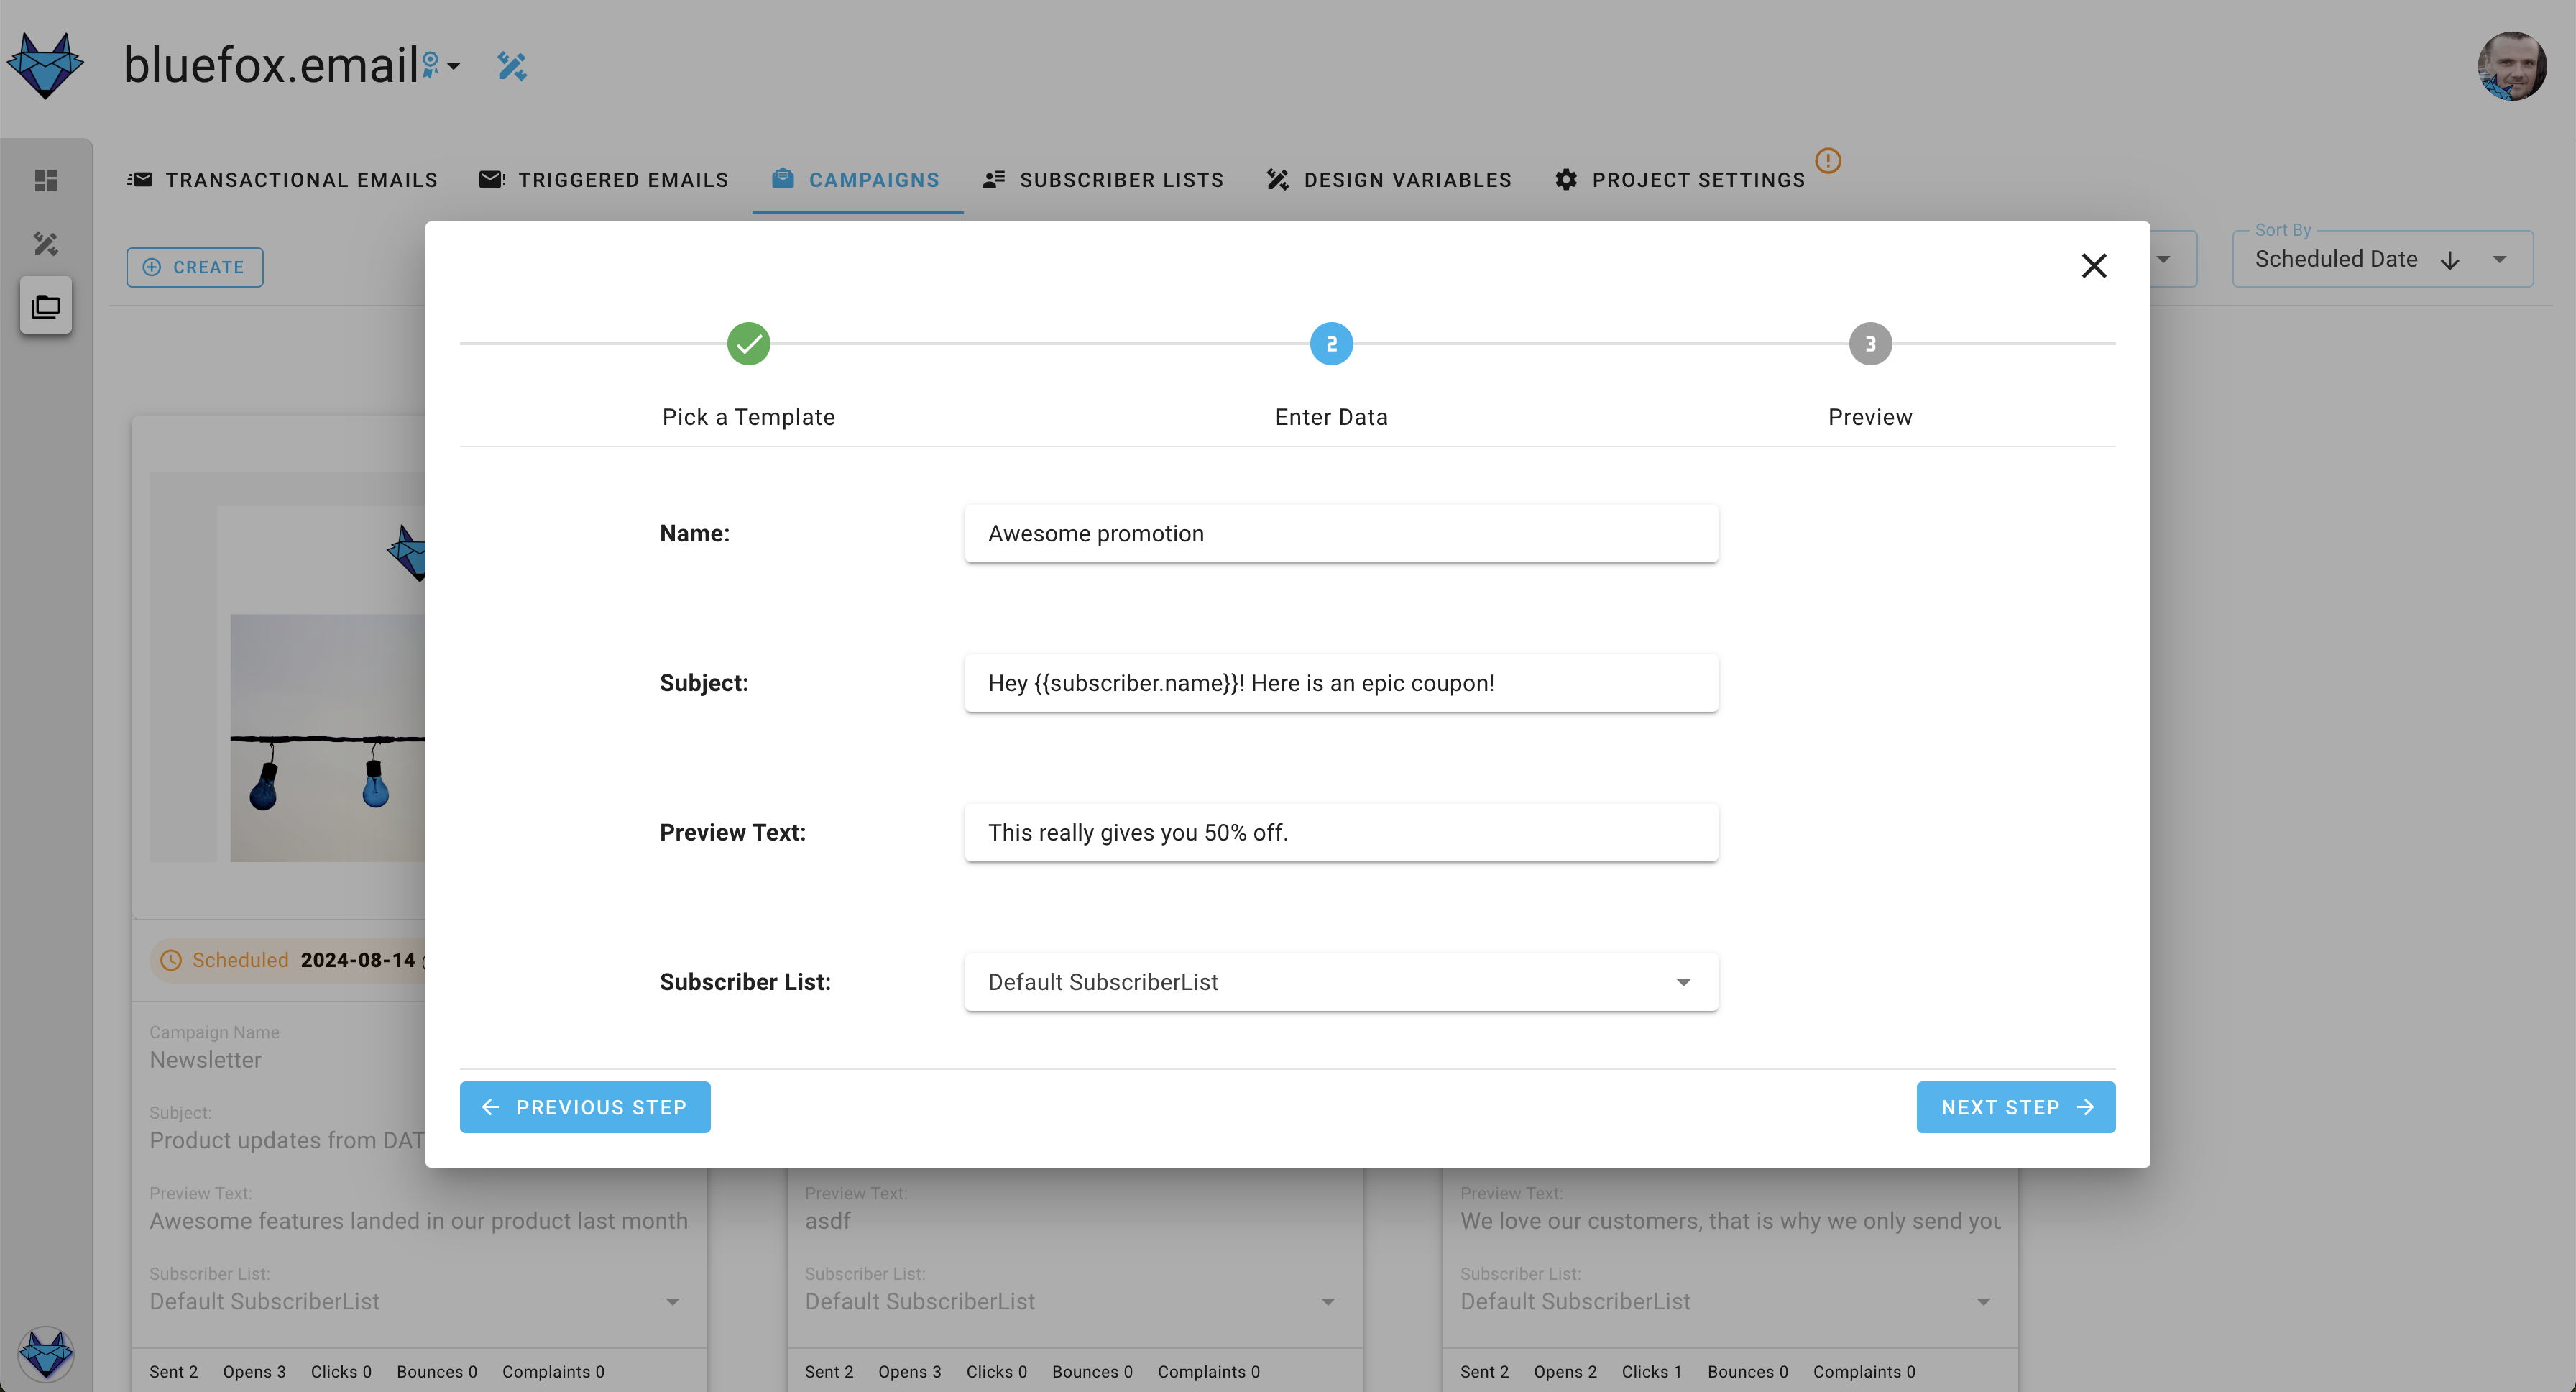This screenshot has width=2576, height=1392.
Task: Focus the Name input field
Action: point(1341,534)
